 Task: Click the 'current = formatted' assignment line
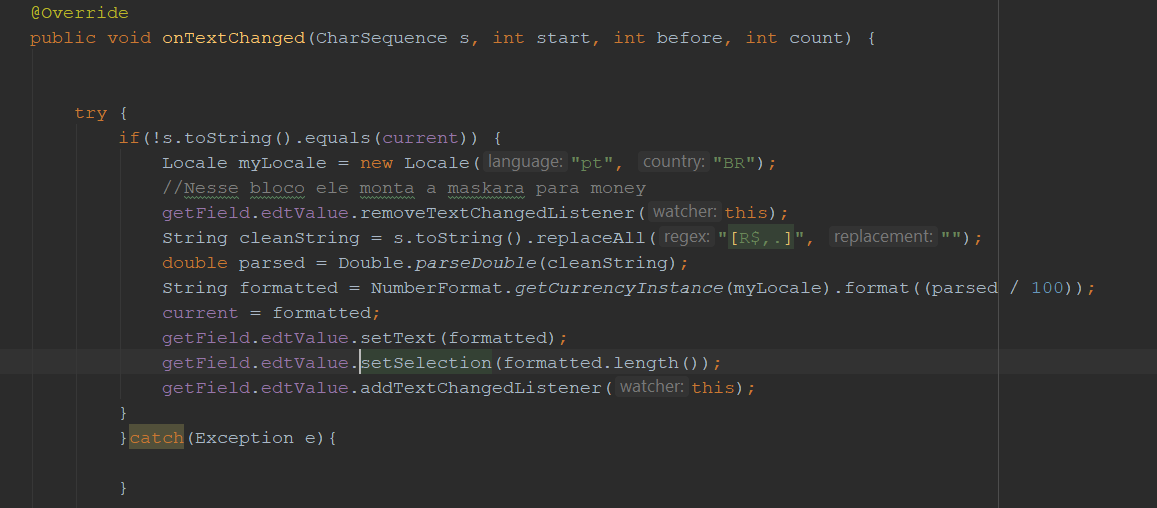[x=271, y=313]
